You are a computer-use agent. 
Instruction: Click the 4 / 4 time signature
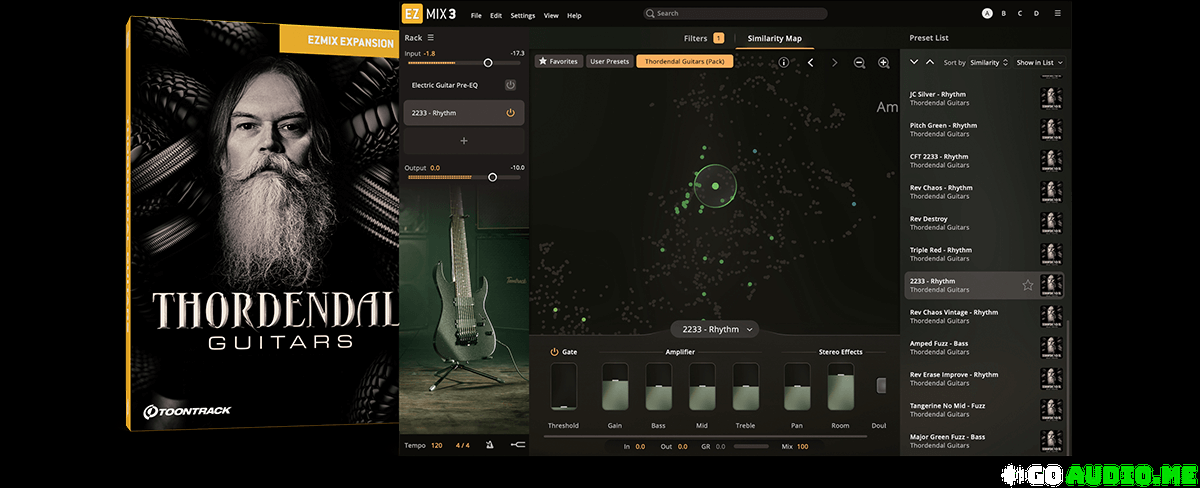point(463,445)
